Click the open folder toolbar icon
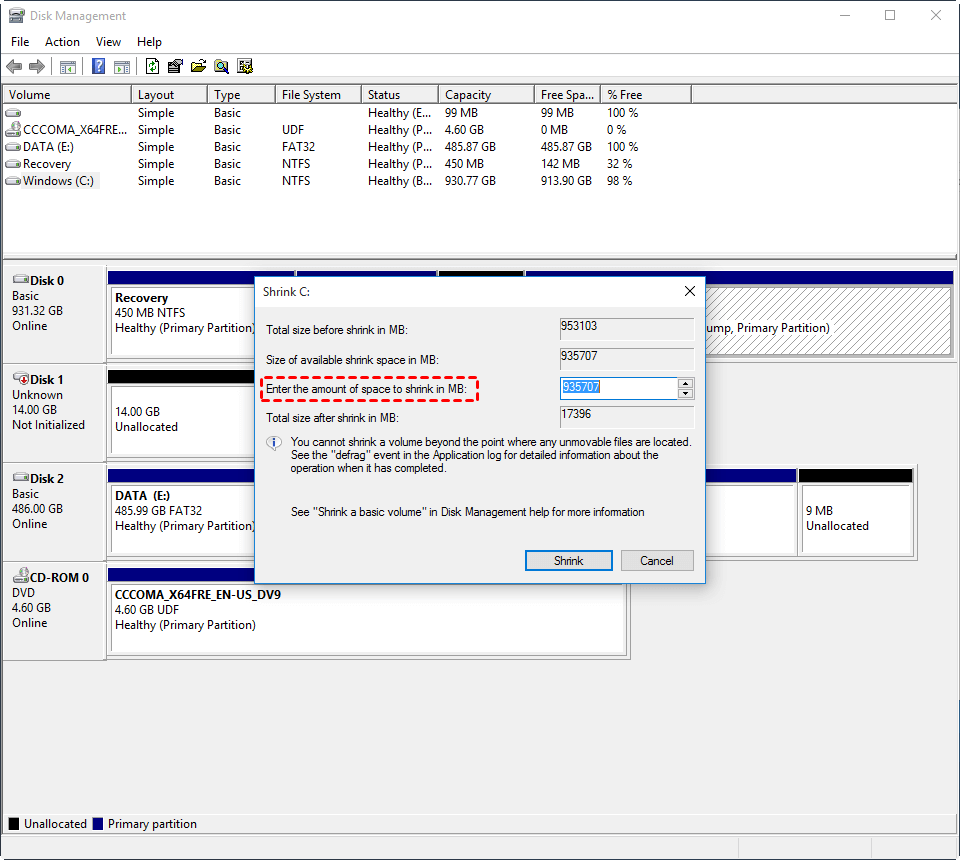Screen dimensions: 960x860 [198, 67]
